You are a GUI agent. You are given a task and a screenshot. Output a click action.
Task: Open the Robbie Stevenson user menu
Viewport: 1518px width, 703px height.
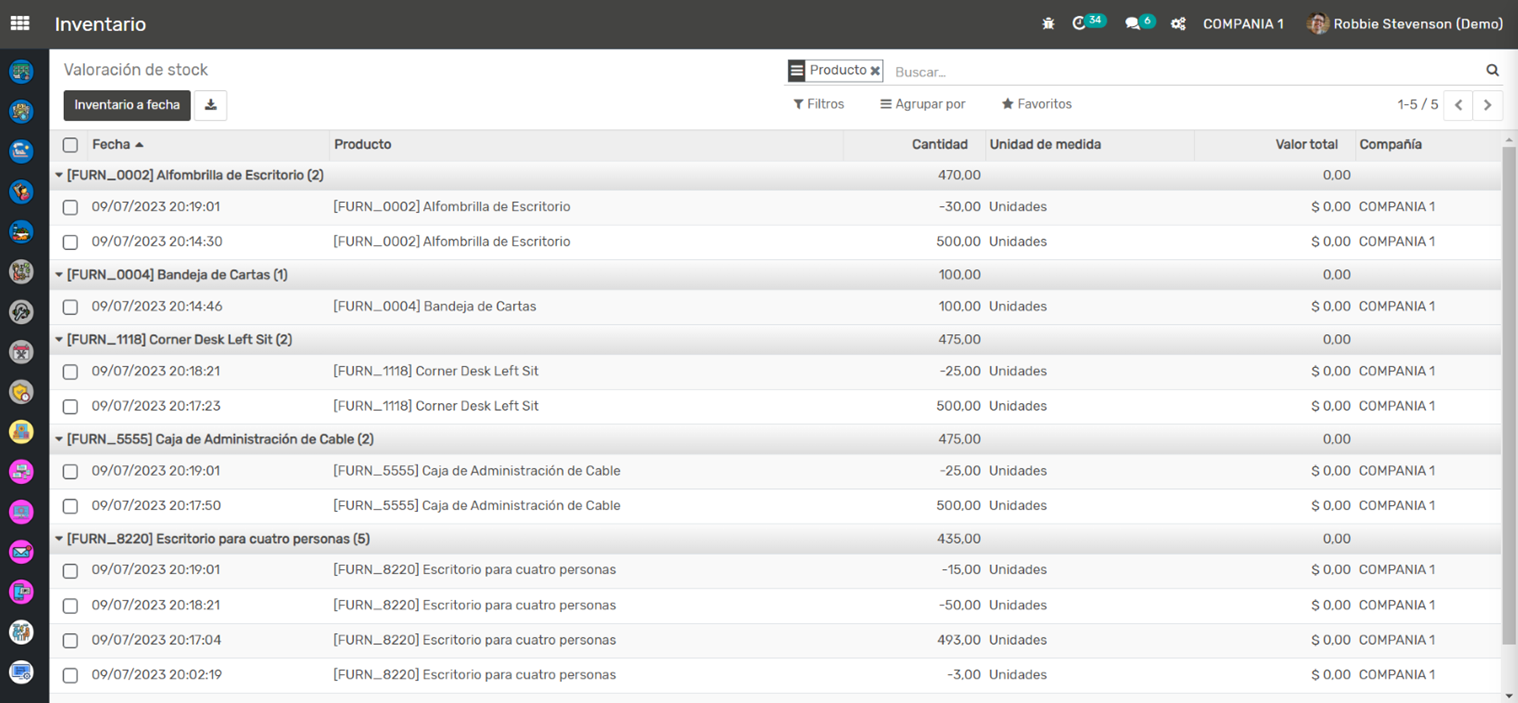click(x=1405, y=24)
